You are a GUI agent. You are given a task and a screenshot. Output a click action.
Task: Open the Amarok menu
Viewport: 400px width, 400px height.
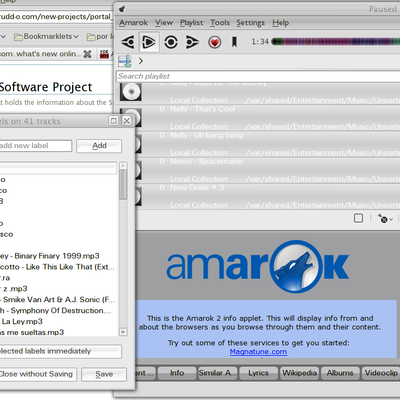click(133, 23)
